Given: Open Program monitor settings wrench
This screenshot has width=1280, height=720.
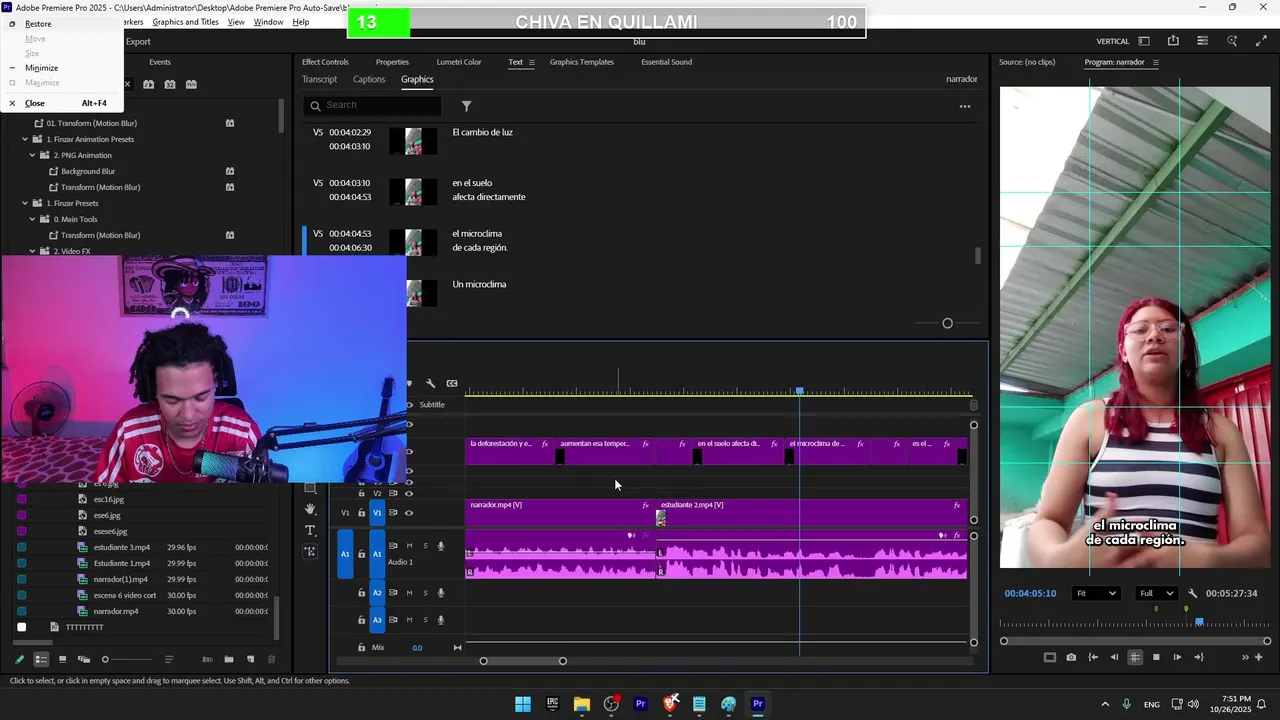Looking at the screenshot, I should point(1192,593).
